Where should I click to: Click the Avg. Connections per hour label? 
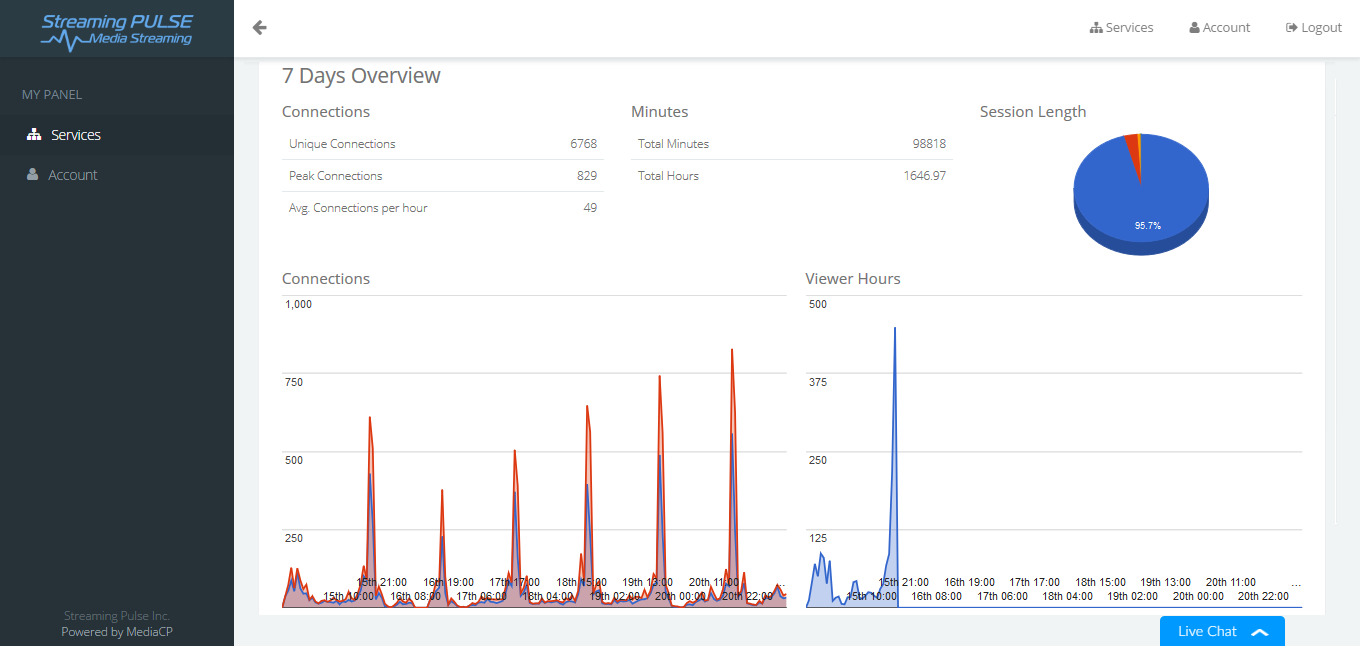[x=358, y=208]
